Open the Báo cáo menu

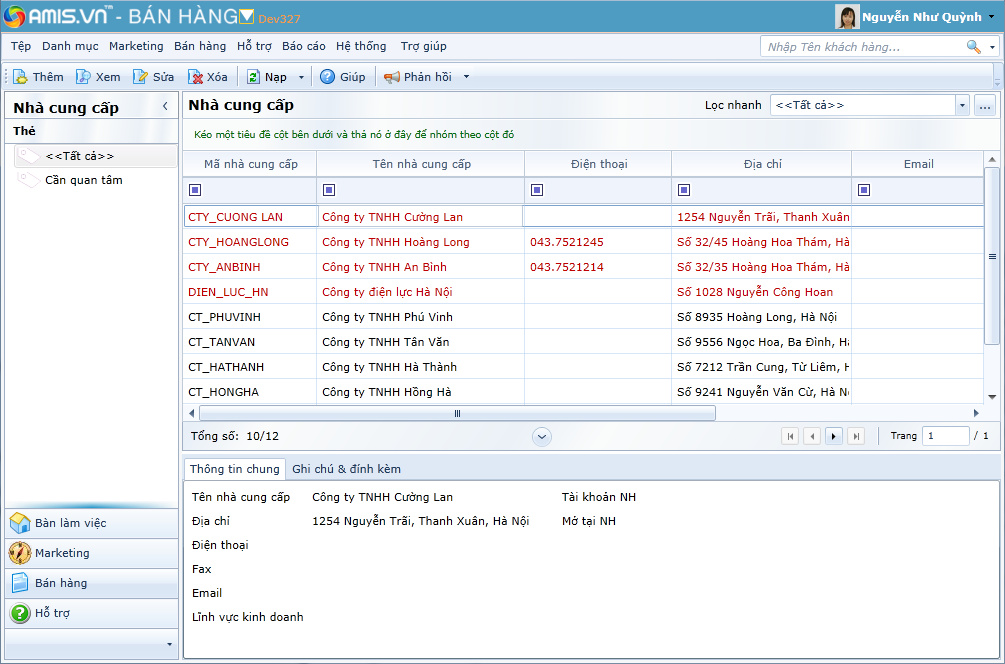coord(303,46)
